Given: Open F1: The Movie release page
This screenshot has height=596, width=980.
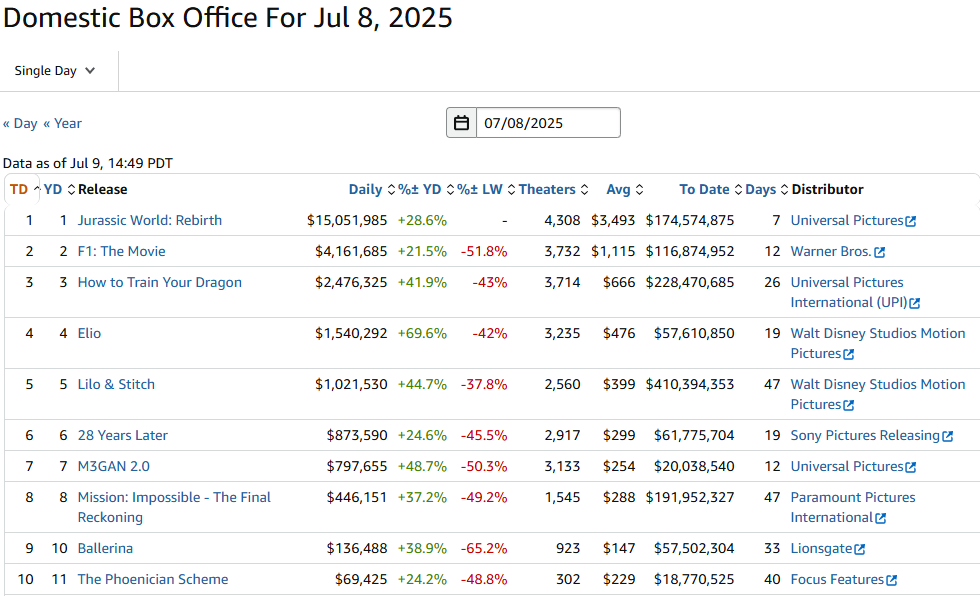Looking at the screenshot, I should pos(121,252).
